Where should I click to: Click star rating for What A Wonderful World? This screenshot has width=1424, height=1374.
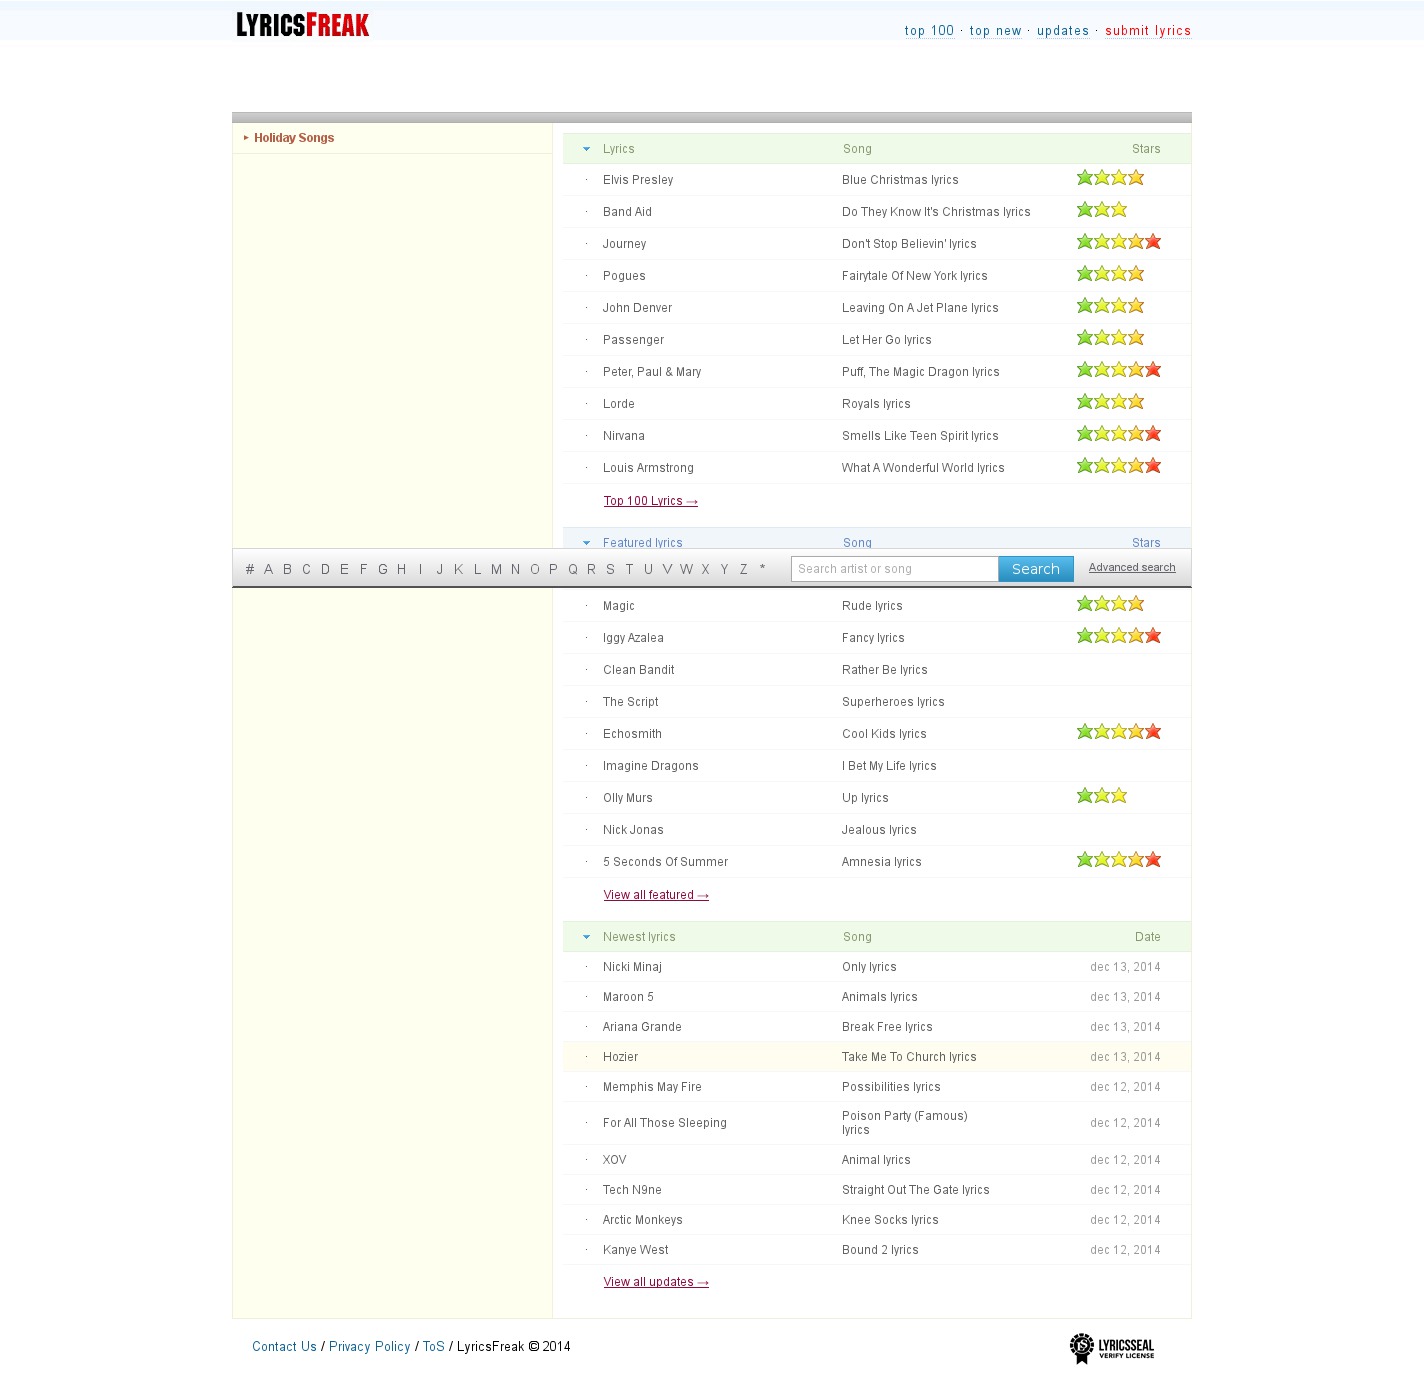coord(1119,466)
